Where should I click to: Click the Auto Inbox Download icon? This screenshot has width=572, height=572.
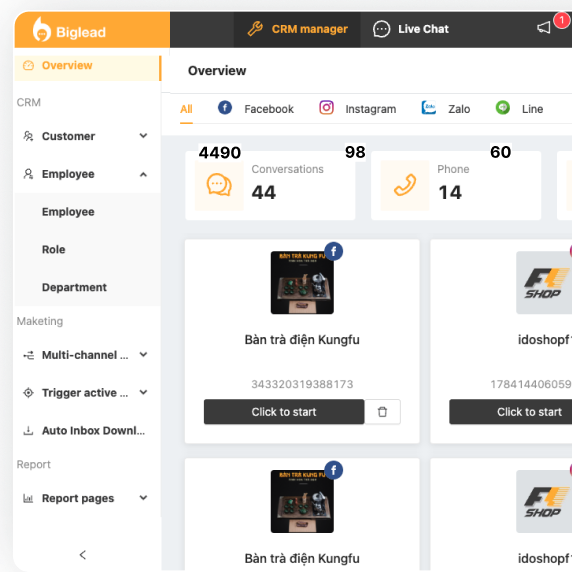pos(28,431)
